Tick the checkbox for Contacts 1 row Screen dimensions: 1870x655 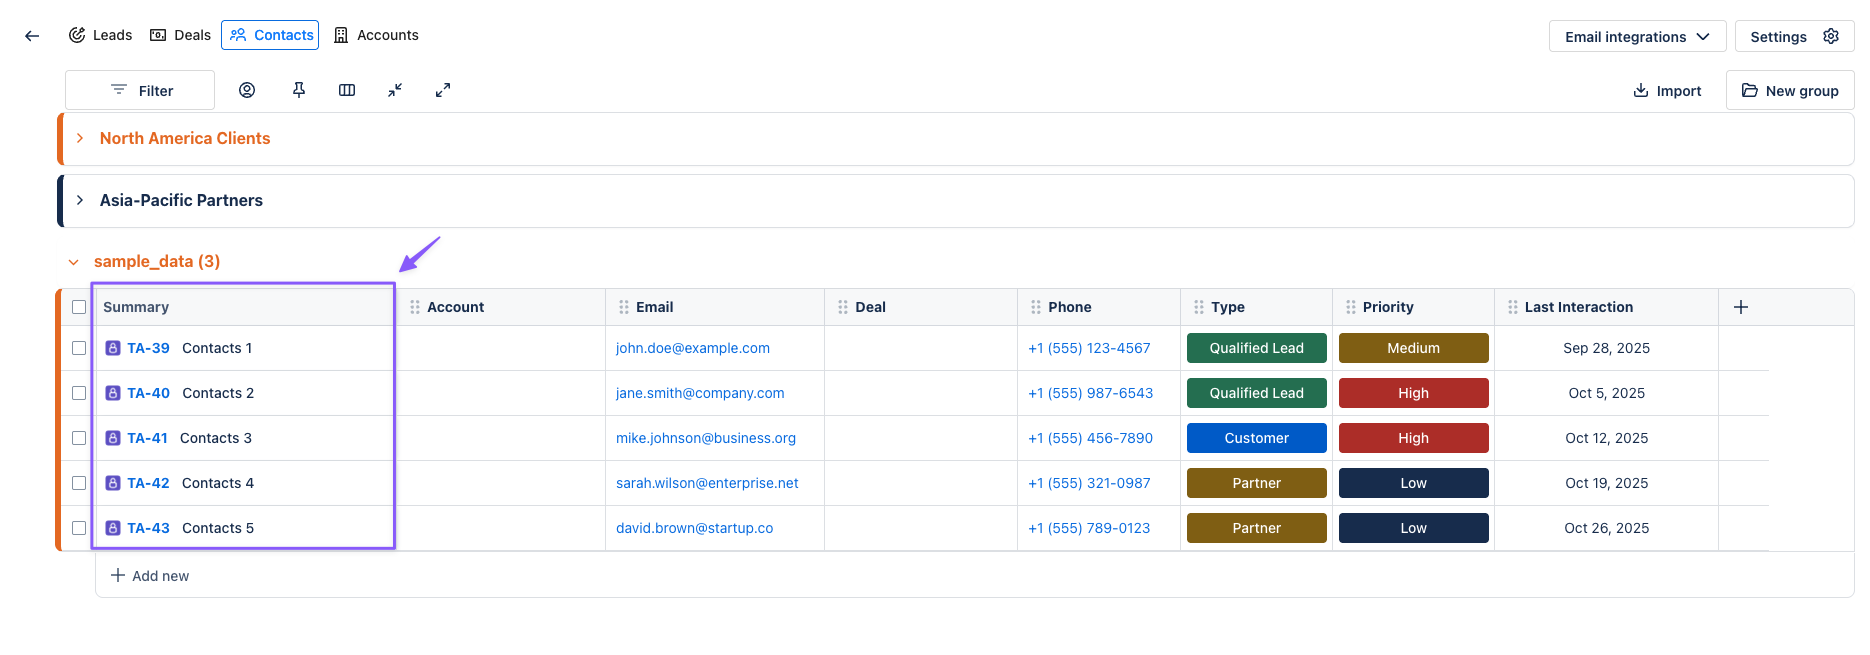pos(79,348)
